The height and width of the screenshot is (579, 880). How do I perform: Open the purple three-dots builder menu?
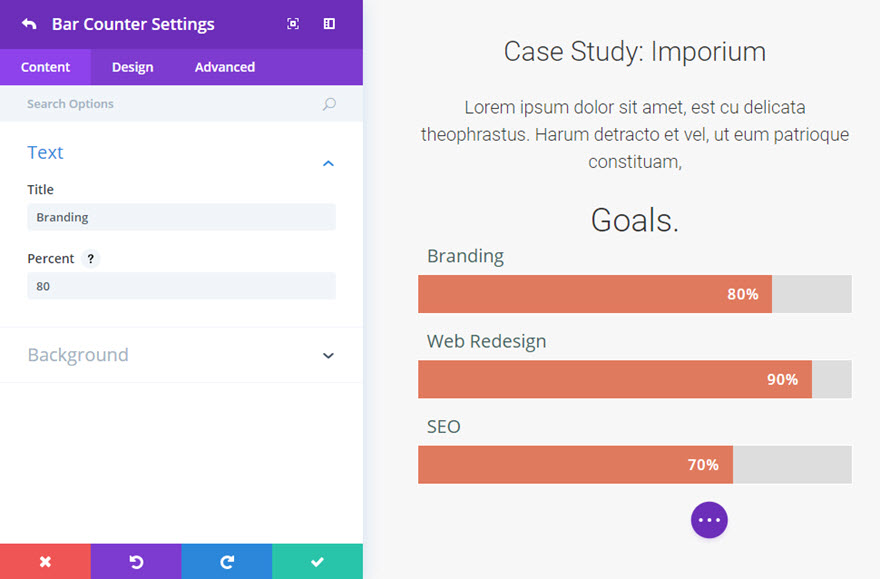pyautogui.click(x=709, y=520)
